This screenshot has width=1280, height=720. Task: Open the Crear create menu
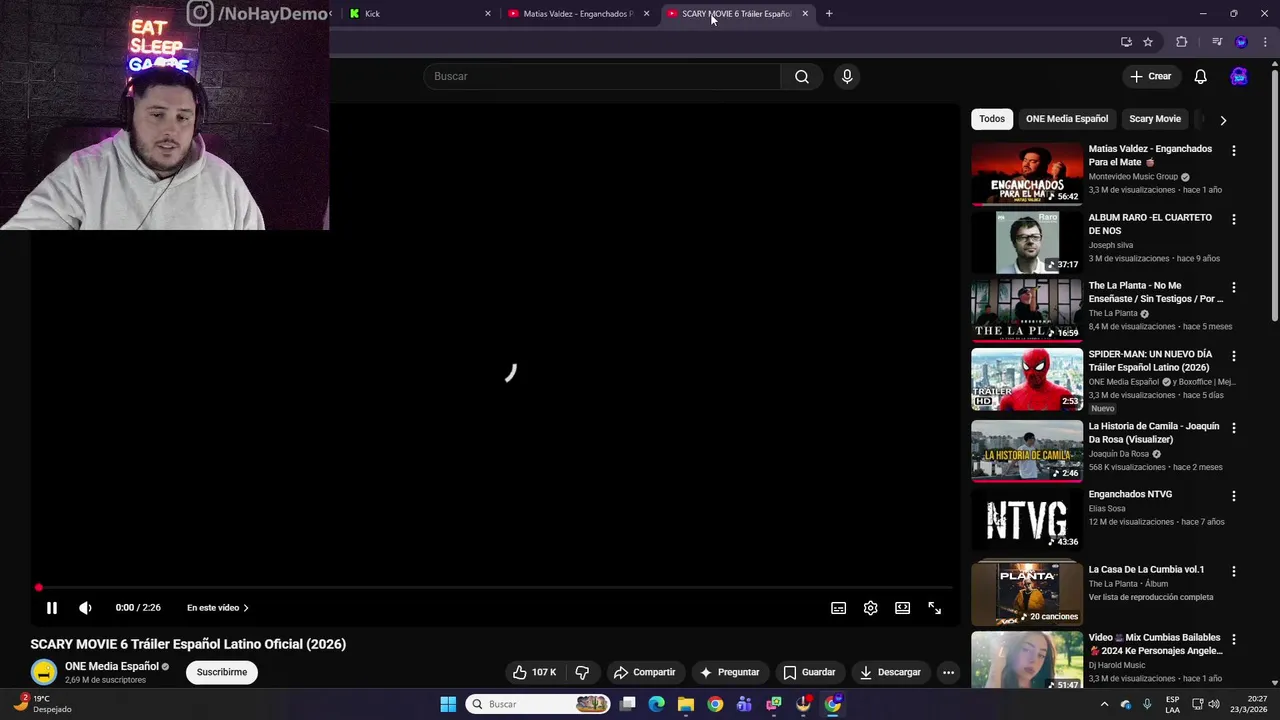point(1150,76)
